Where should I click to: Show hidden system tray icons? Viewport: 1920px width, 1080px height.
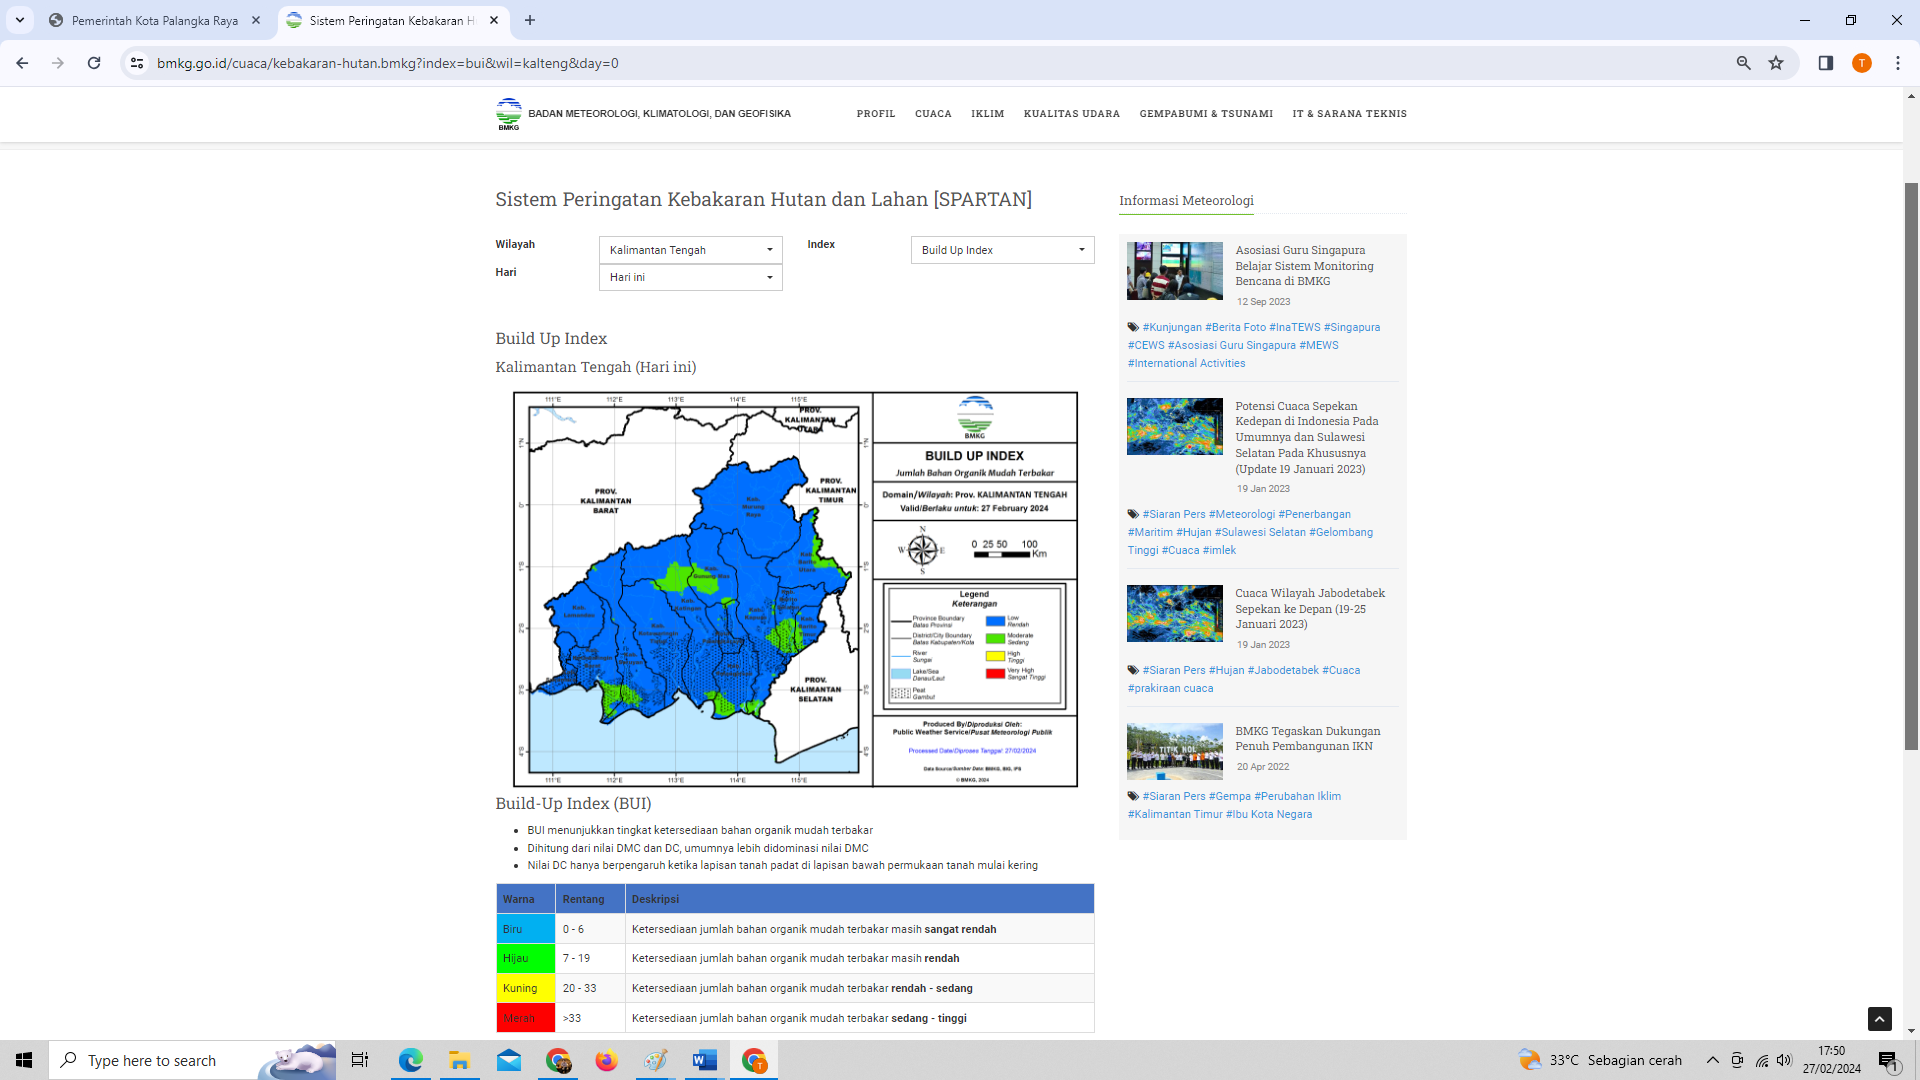[x=1713, y=1060]
